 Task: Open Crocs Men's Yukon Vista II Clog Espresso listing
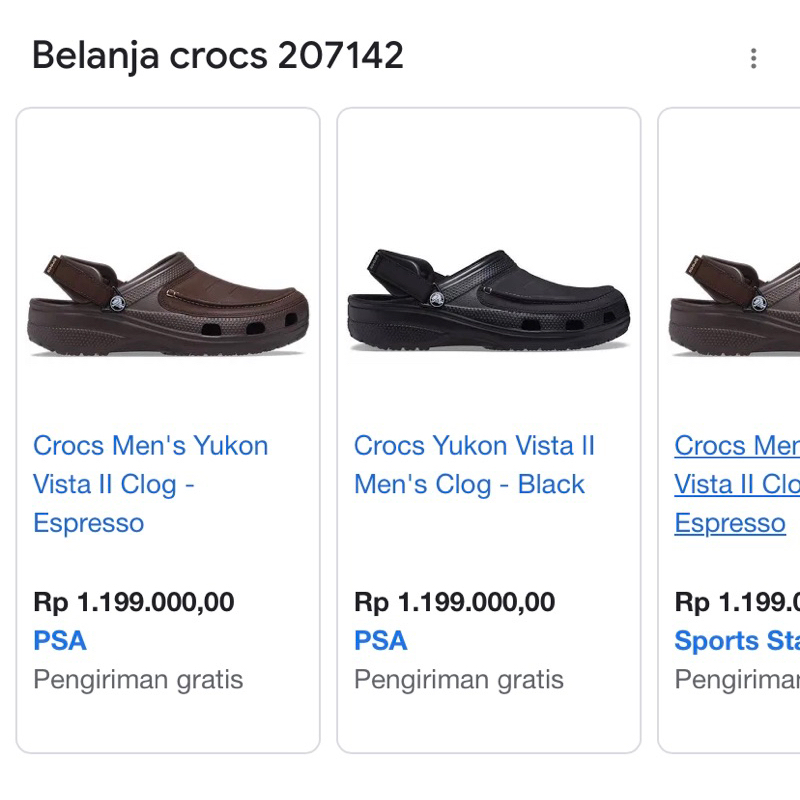pos(150,484)
